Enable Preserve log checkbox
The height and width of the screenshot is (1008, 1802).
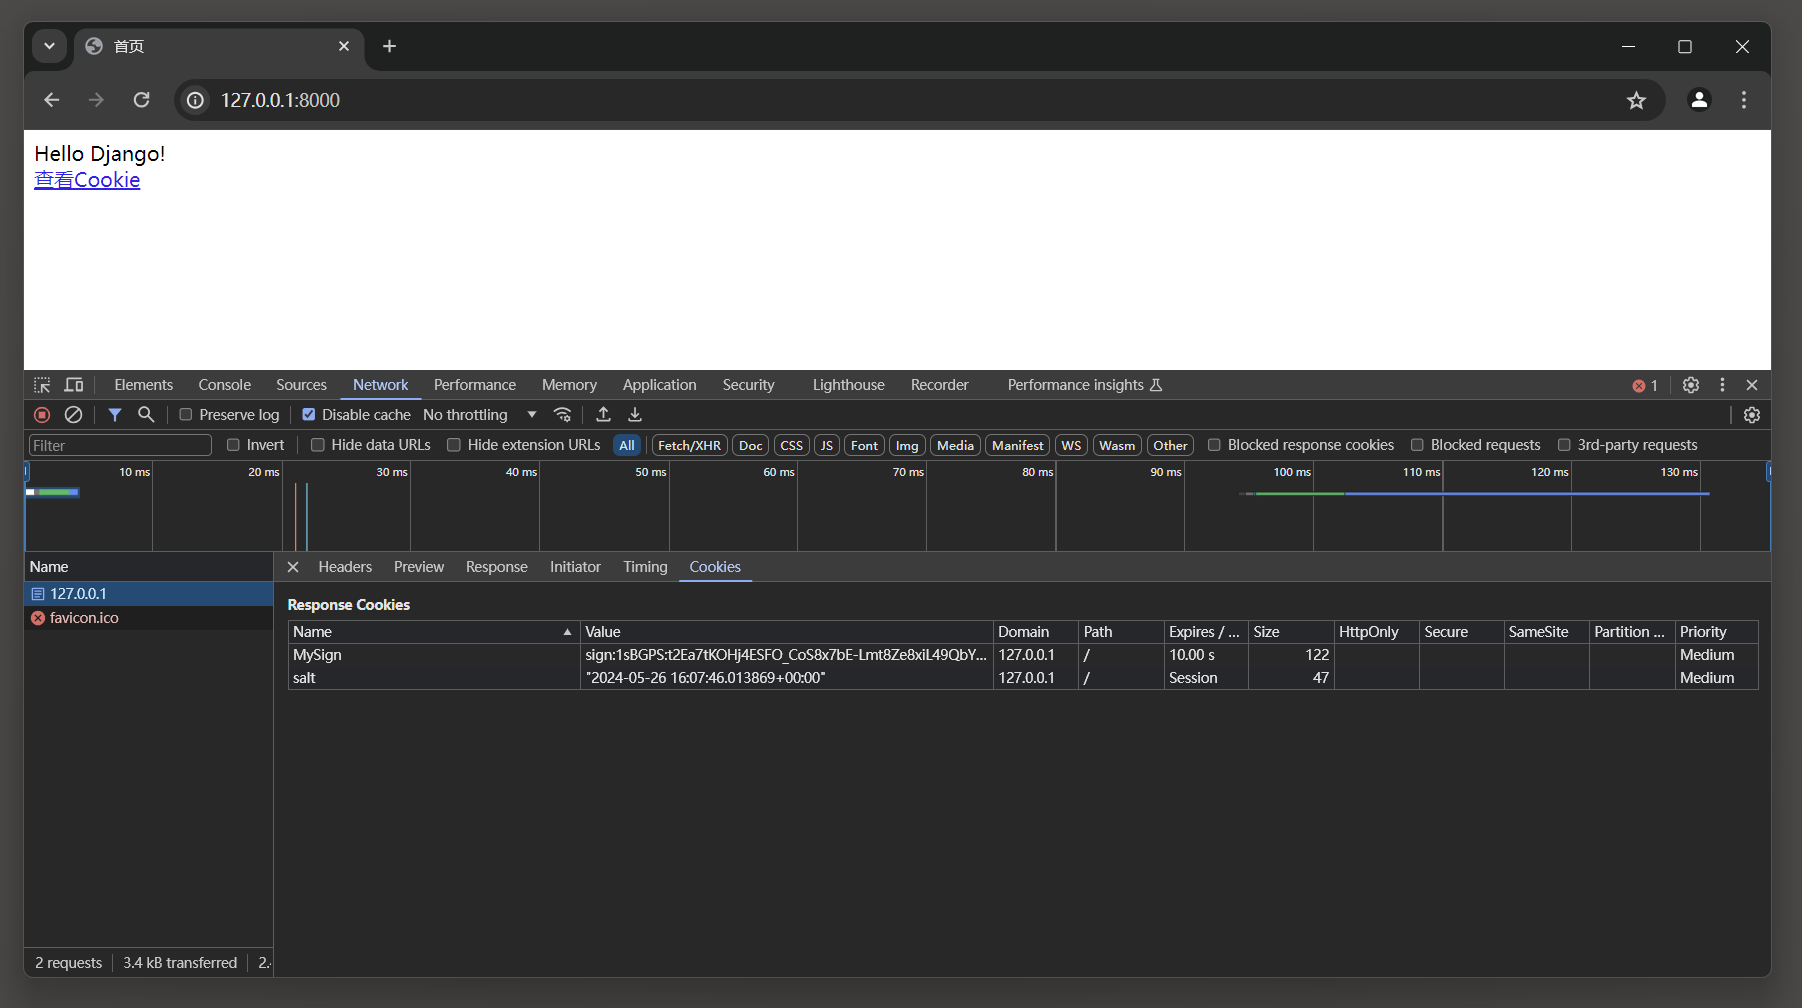coord(186,415)
